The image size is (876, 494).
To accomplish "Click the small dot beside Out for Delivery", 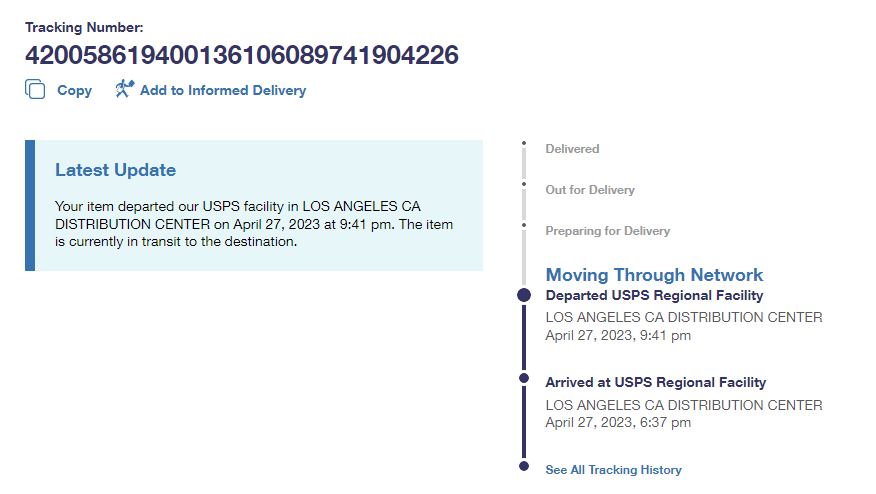I will point(523,184).
